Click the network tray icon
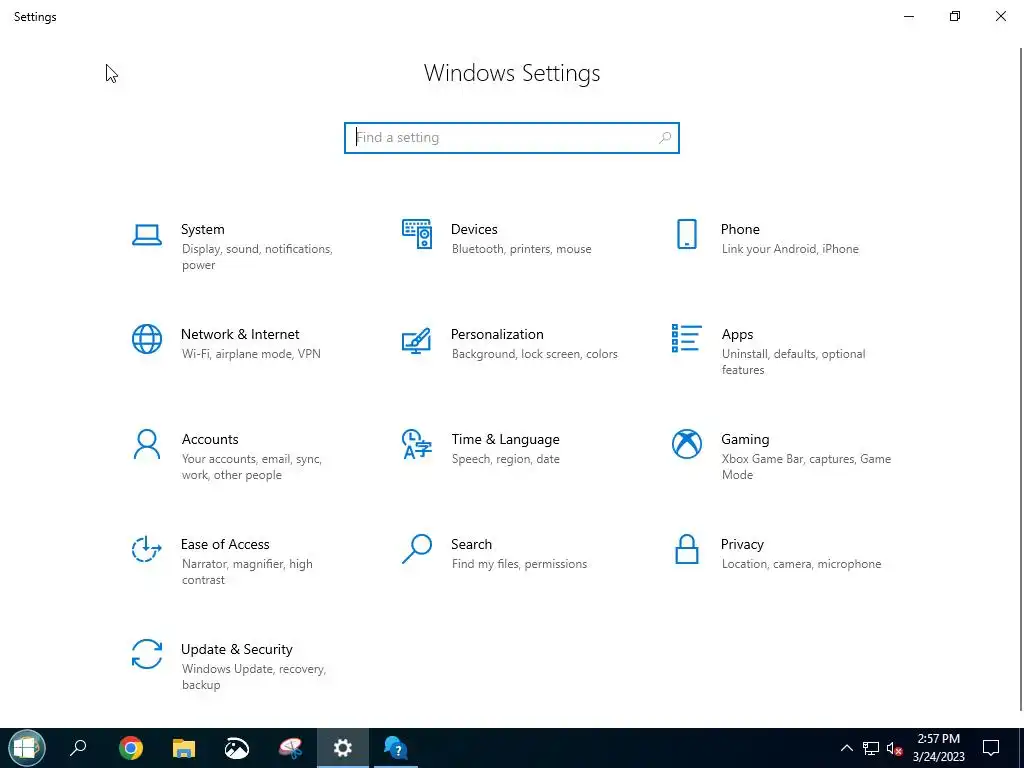 (871, 748)
